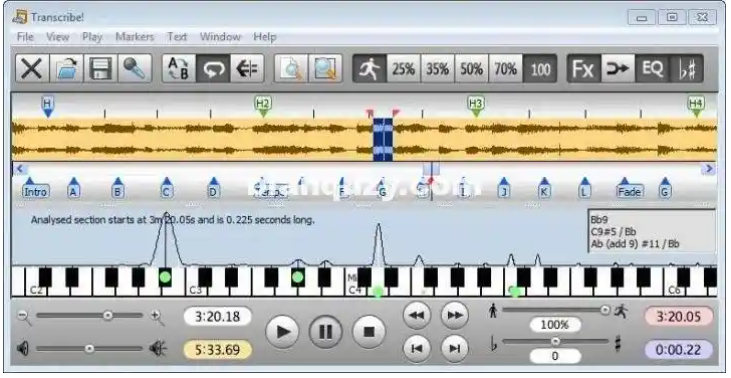Image resolution: width=731 pixels, height=378 pixels.
Task: Toggle the loop playback button
Action: pos(213,69)
